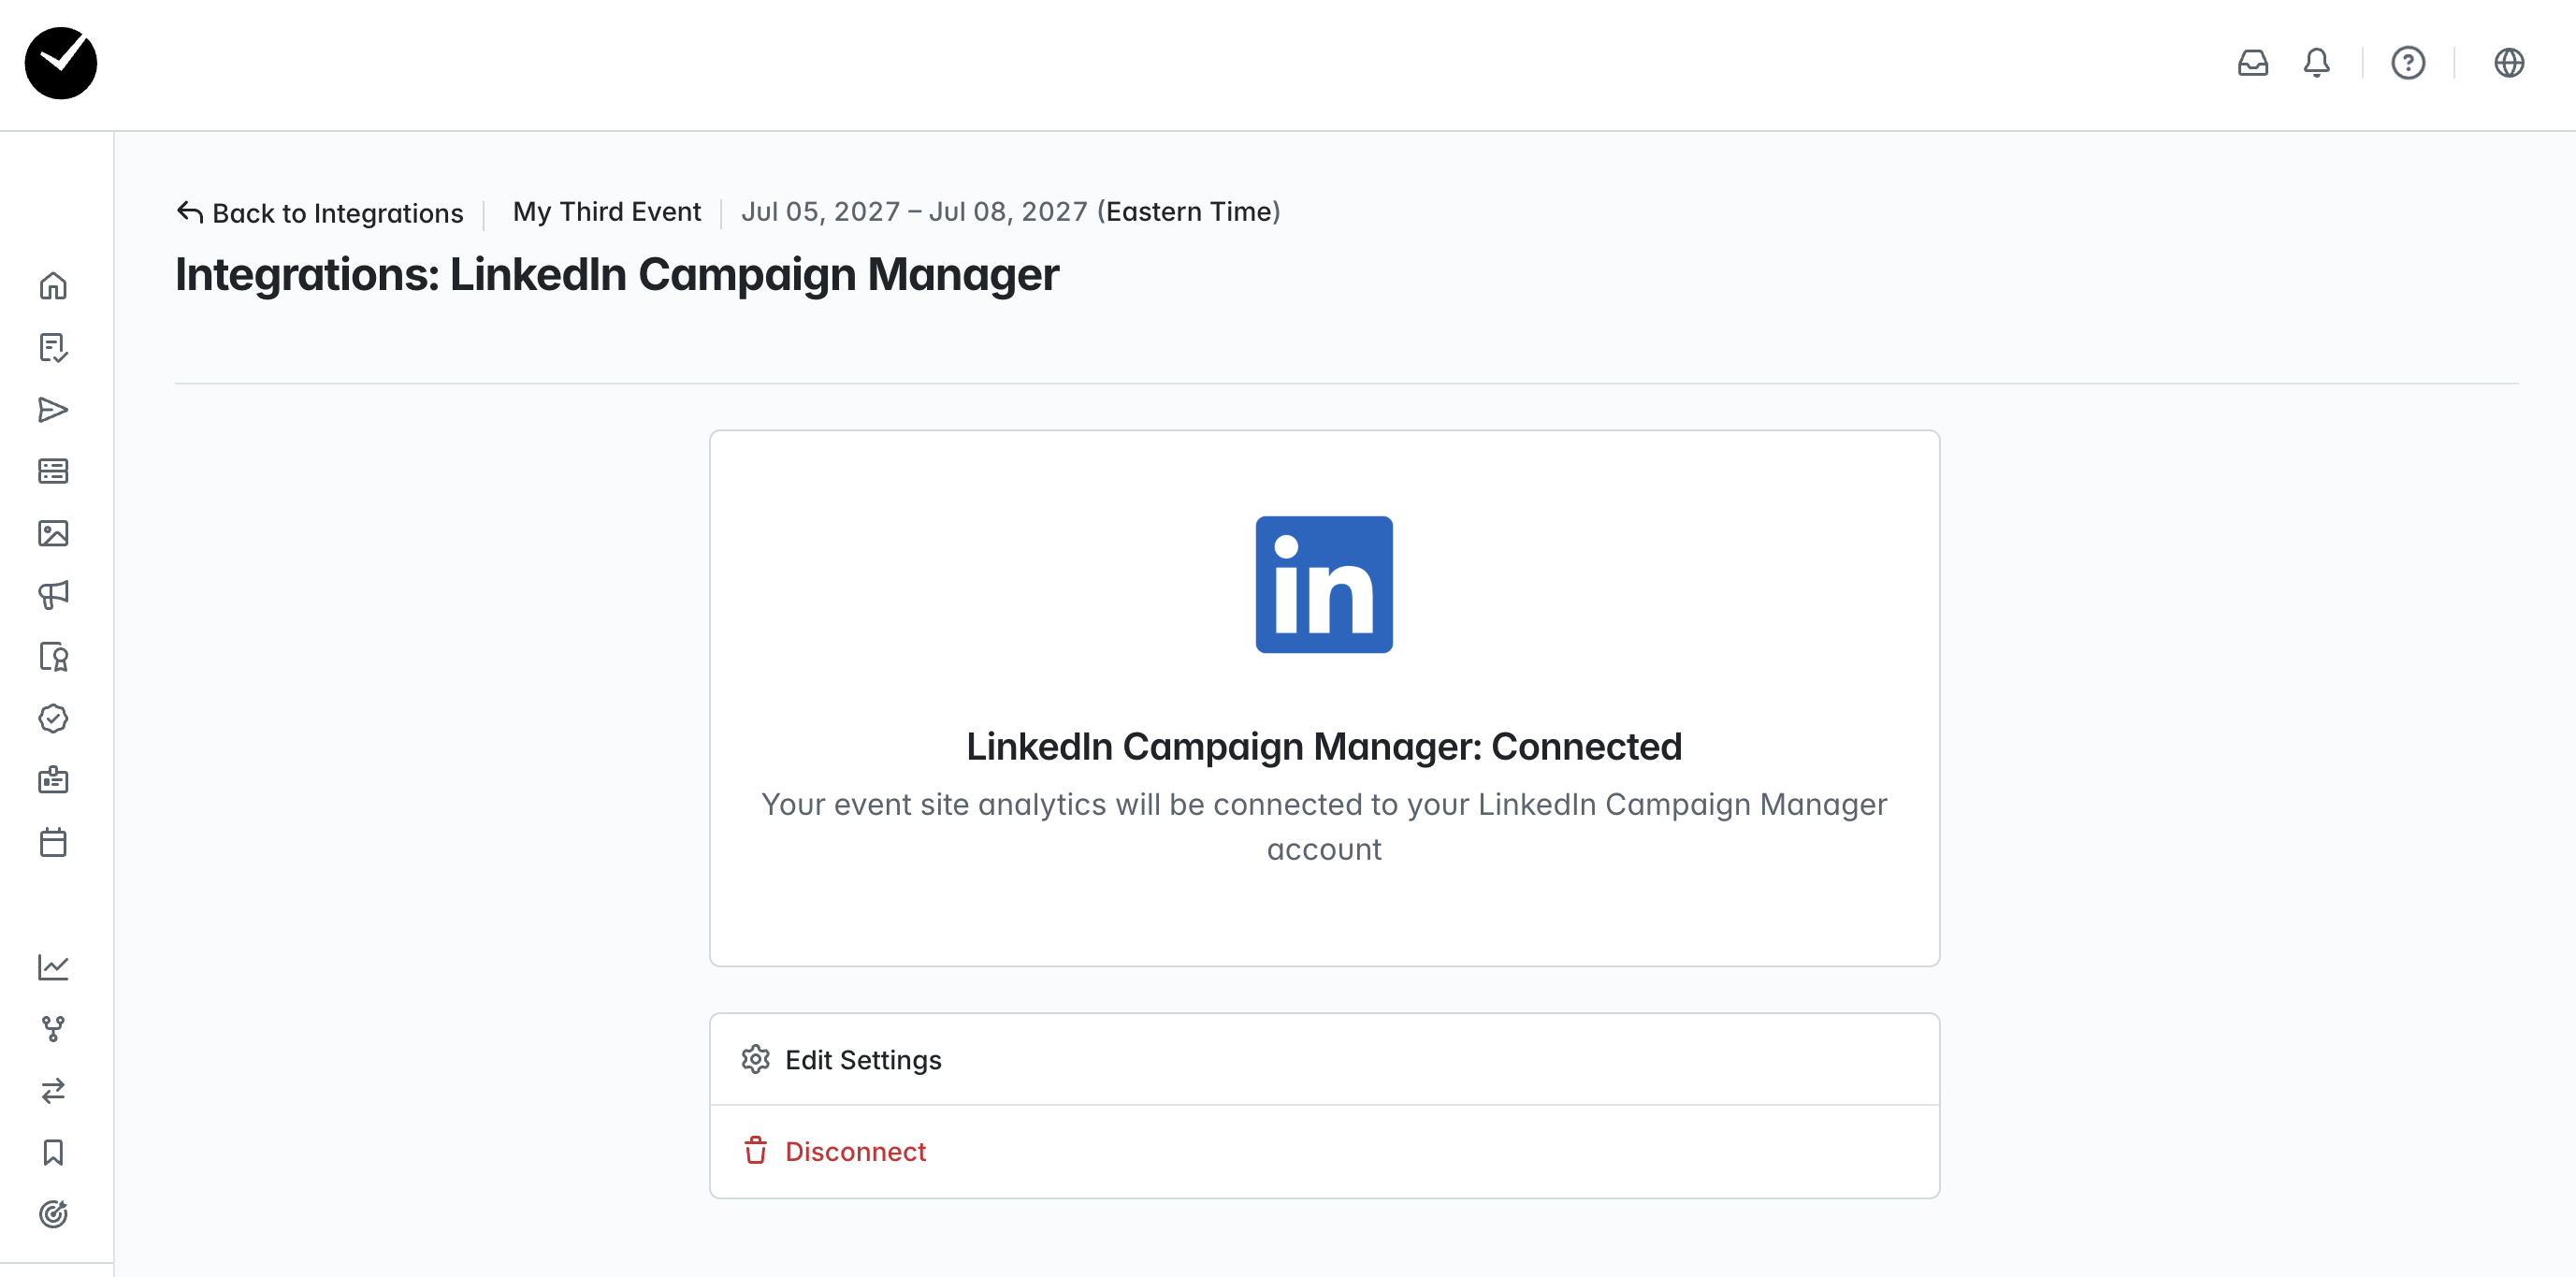Open the globe language icon
The height and width of the screenshot is (1277, 2576).
tap(2509, 63)
